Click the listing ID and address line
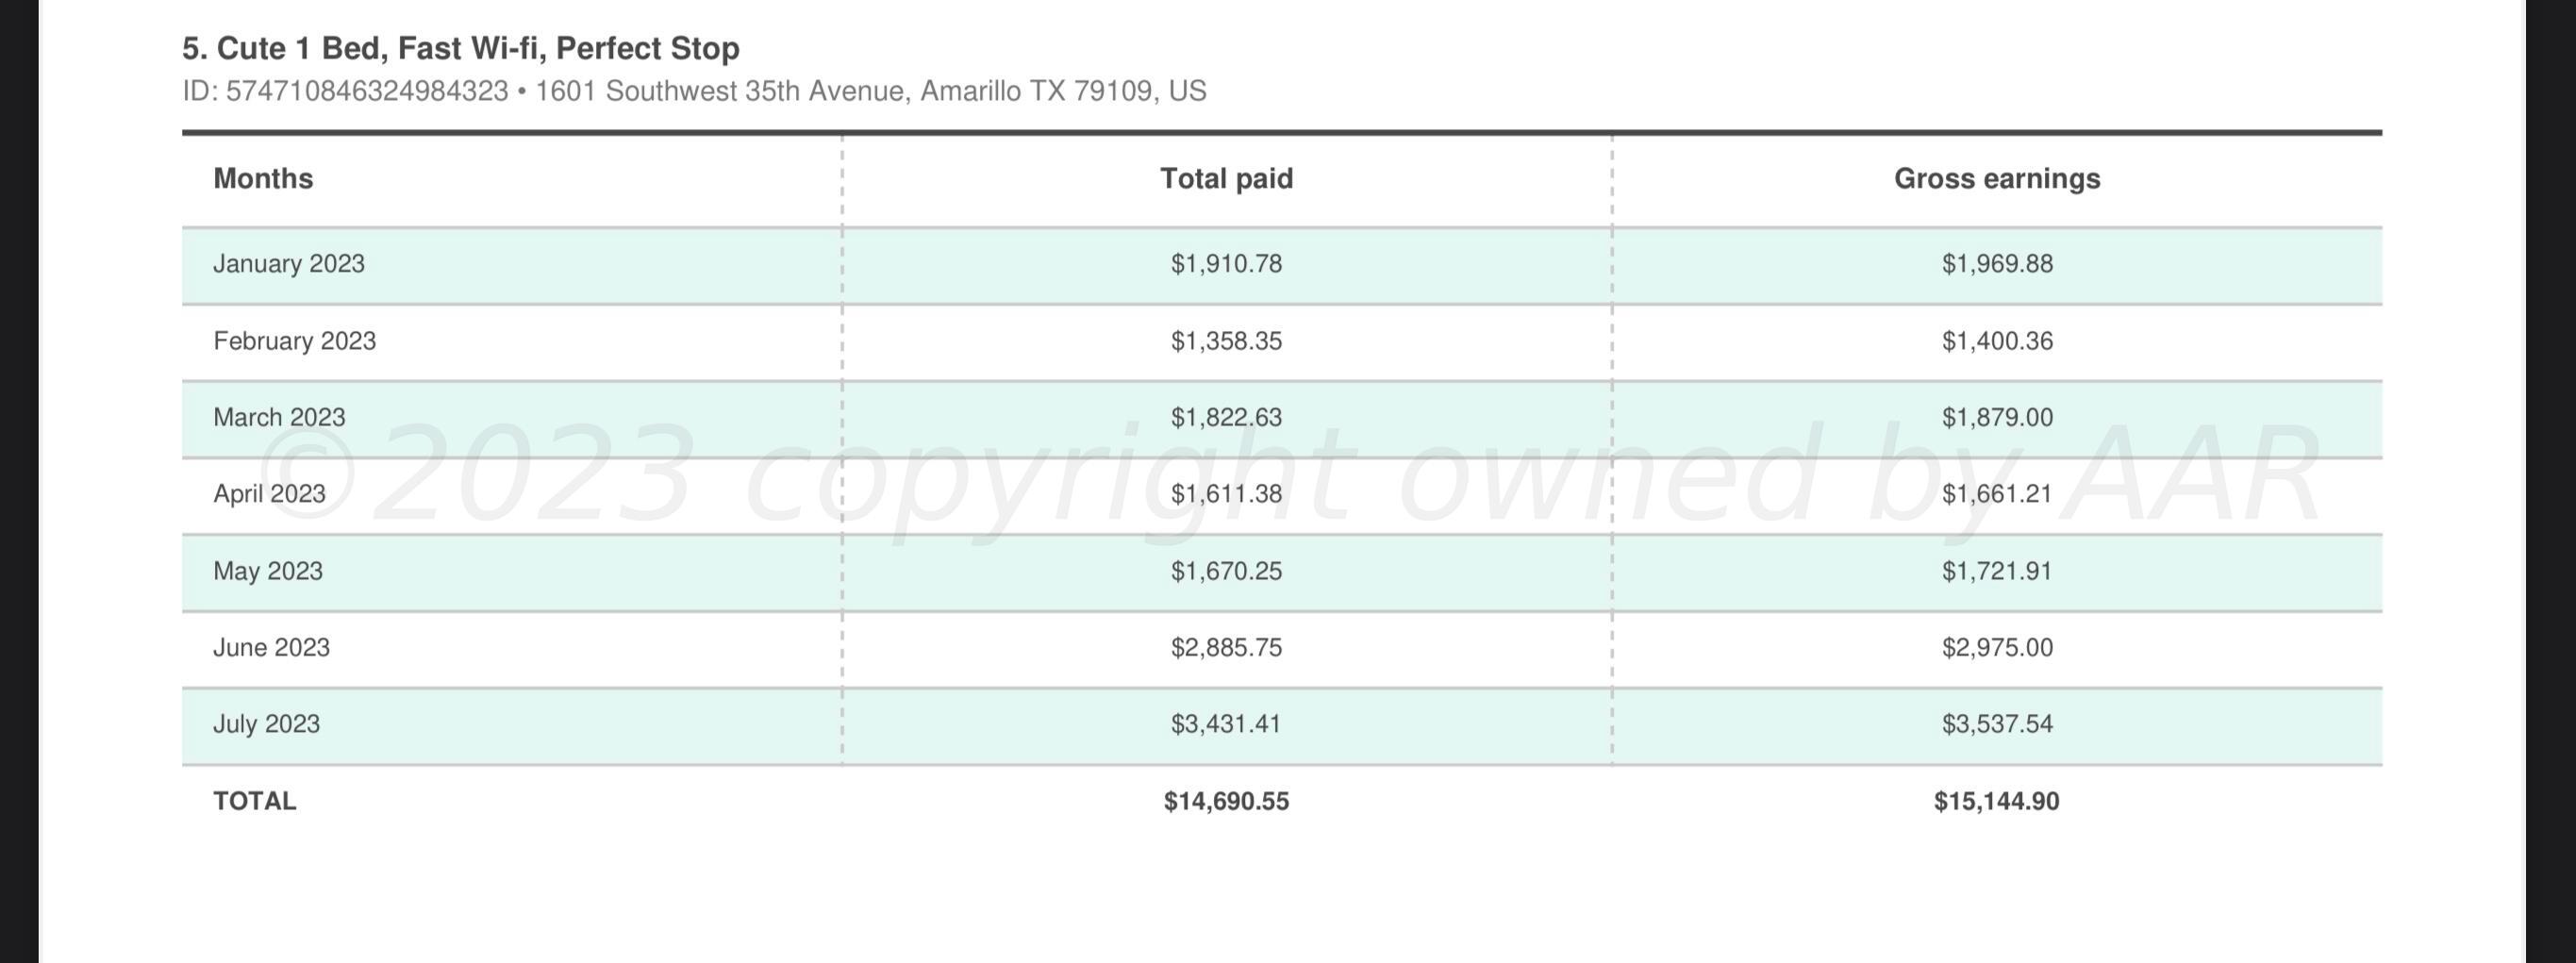2576x963 pixels. (x=694, y=91)
